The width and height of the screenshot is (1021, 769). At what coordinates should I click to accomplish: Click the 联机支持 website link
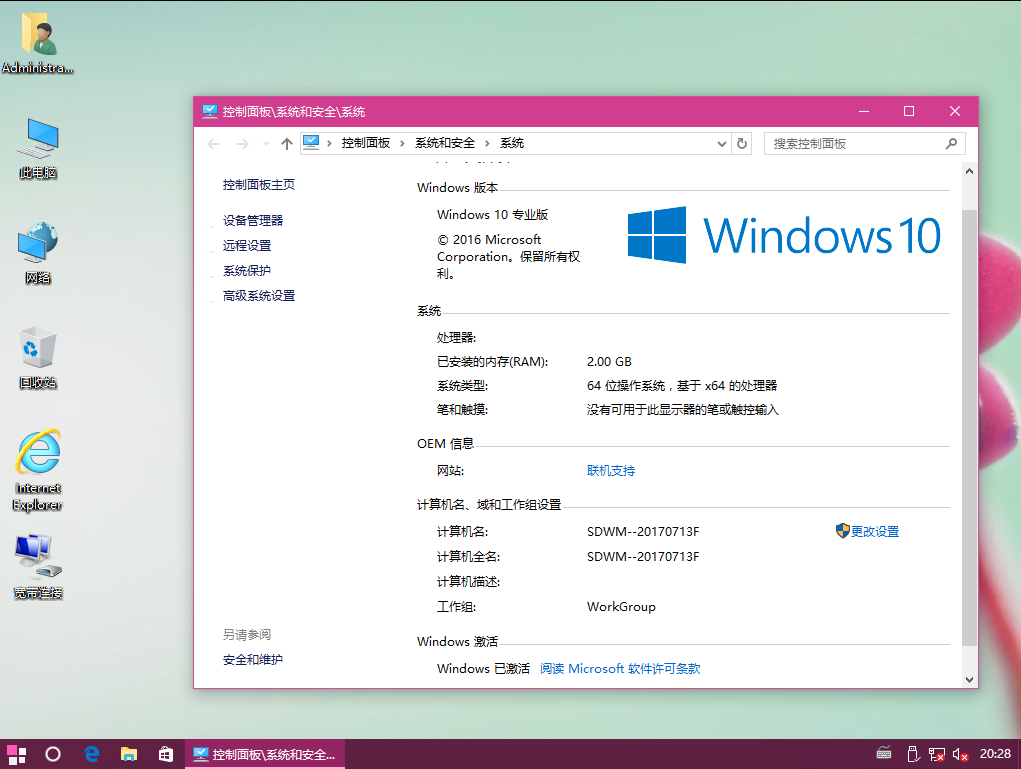611,471
